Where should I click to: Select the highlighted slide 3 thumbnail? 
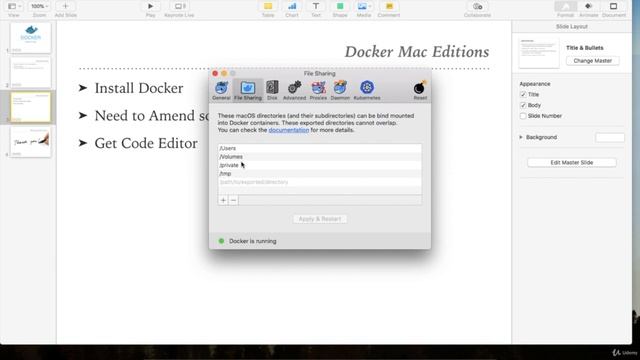coord(31,107)
